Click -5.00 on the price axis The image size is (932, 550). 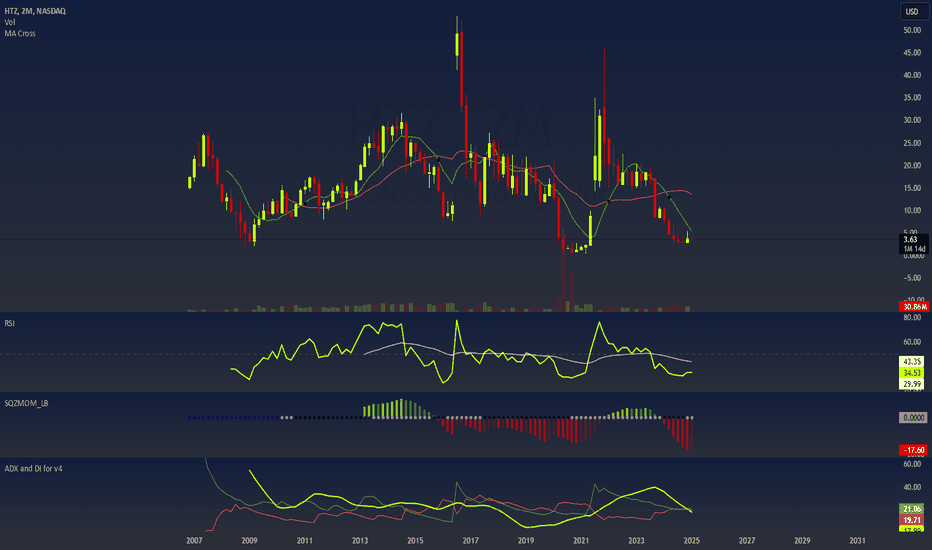(x=912, y=278)
